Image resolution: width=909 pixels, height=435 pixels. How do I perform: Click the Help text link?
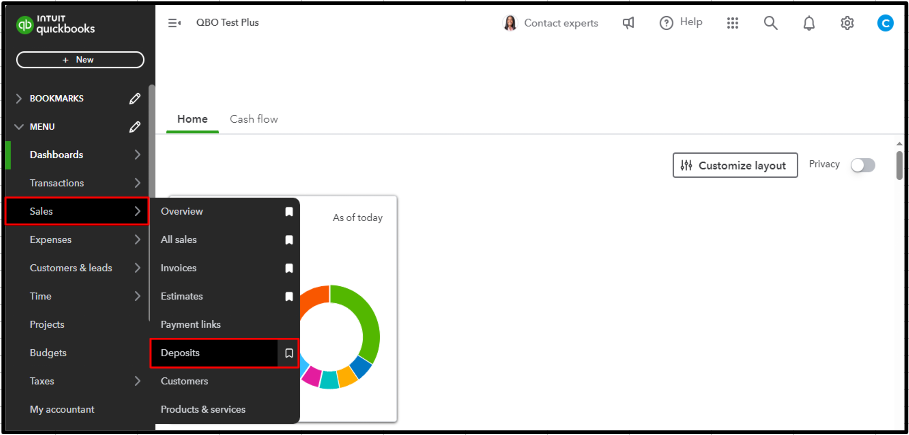691,22
